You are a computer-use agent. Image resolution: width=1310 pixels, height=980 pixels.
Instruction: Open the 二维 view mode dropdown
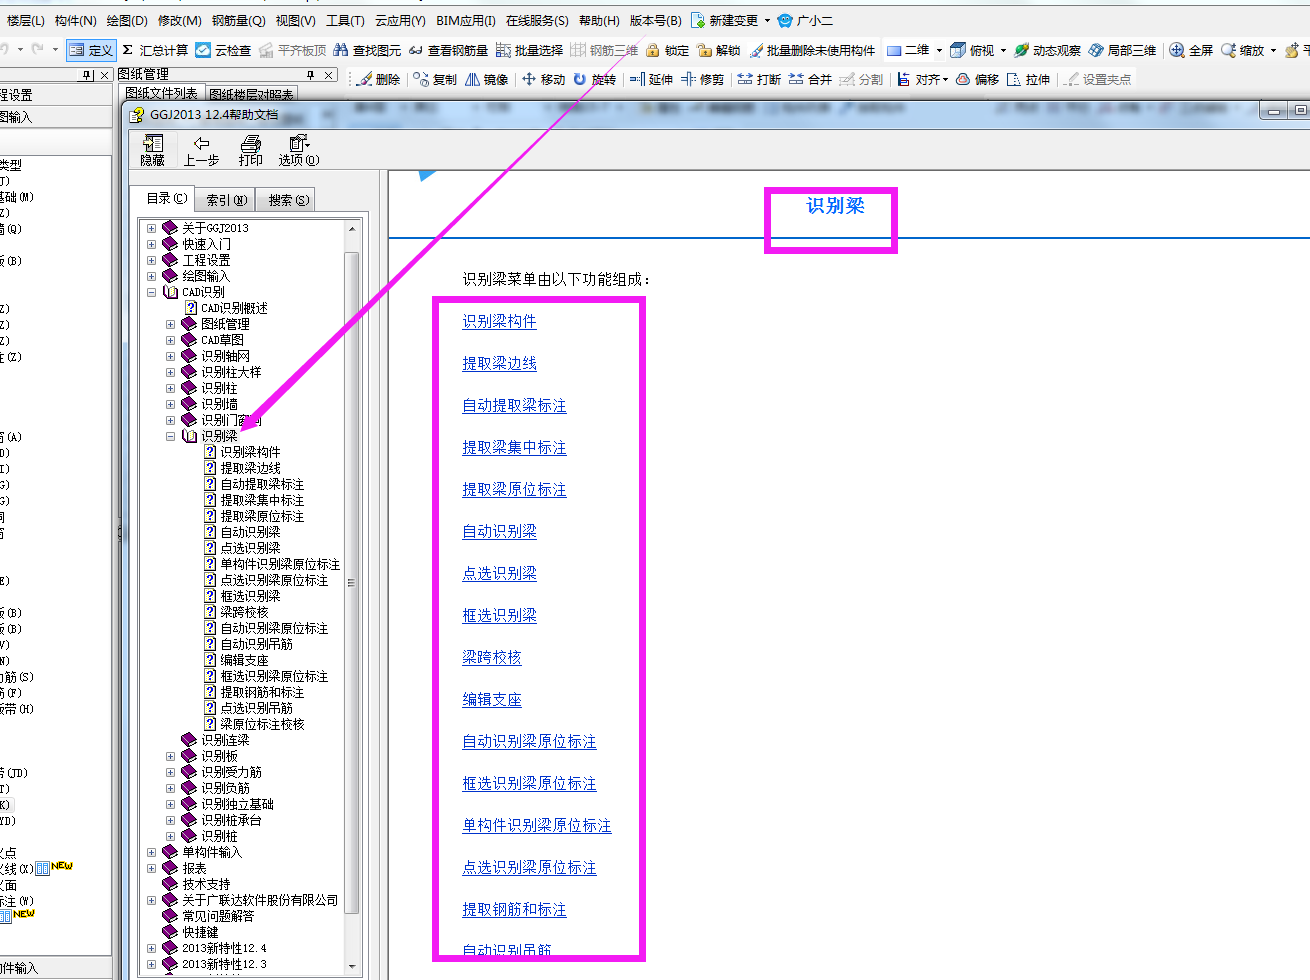(939, 50)
